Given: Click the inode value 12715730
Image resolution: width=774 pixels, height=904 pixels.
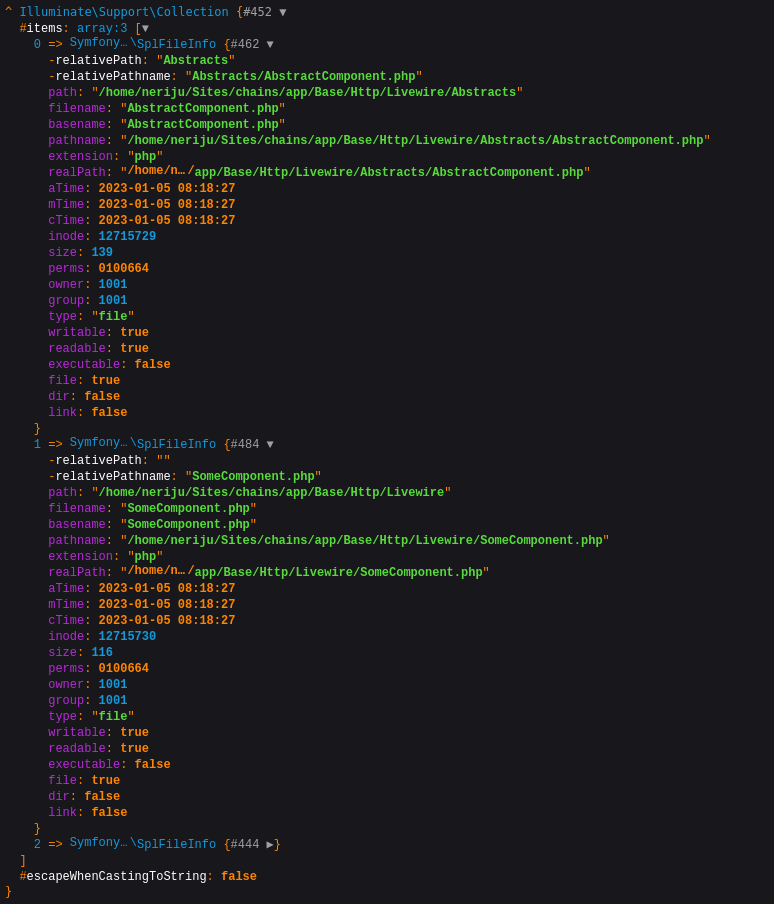Looking at the screenshot, I should [x=127, y=637].
